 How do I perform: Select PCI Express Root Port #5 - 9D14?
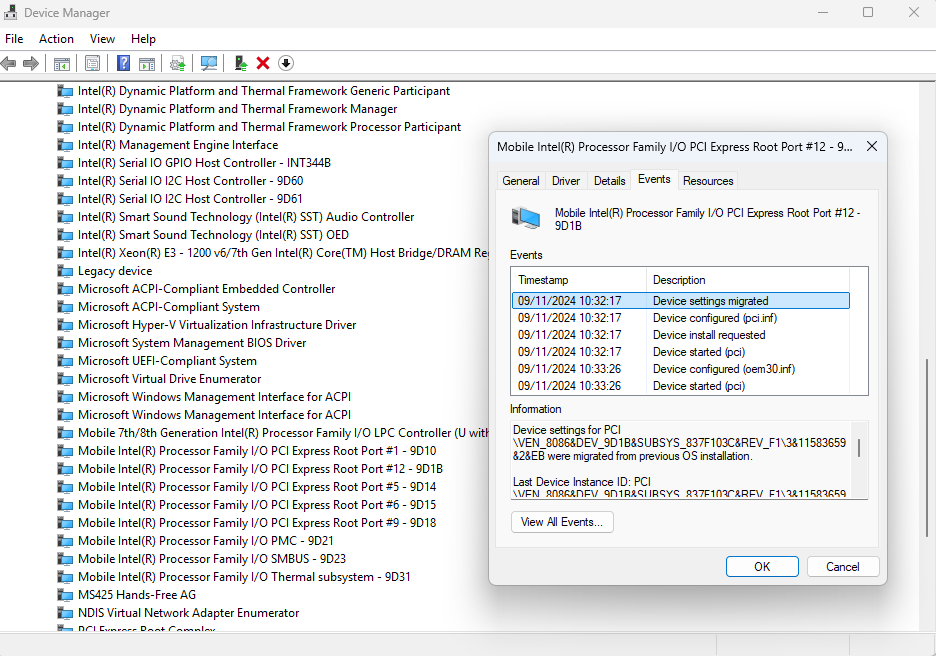click(x=257, y=486)
